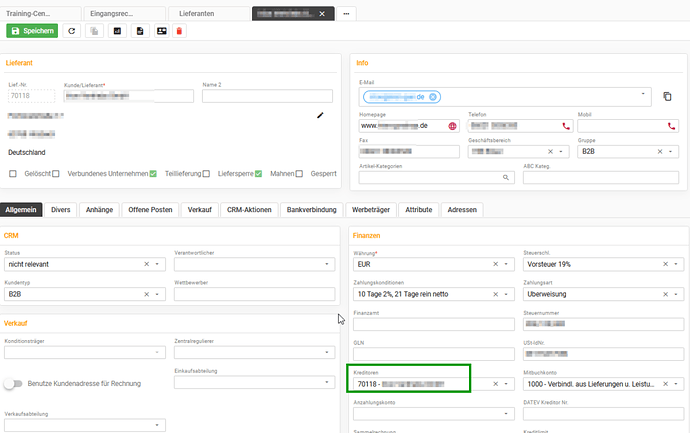Click into the GLN field

coord(434,354)
